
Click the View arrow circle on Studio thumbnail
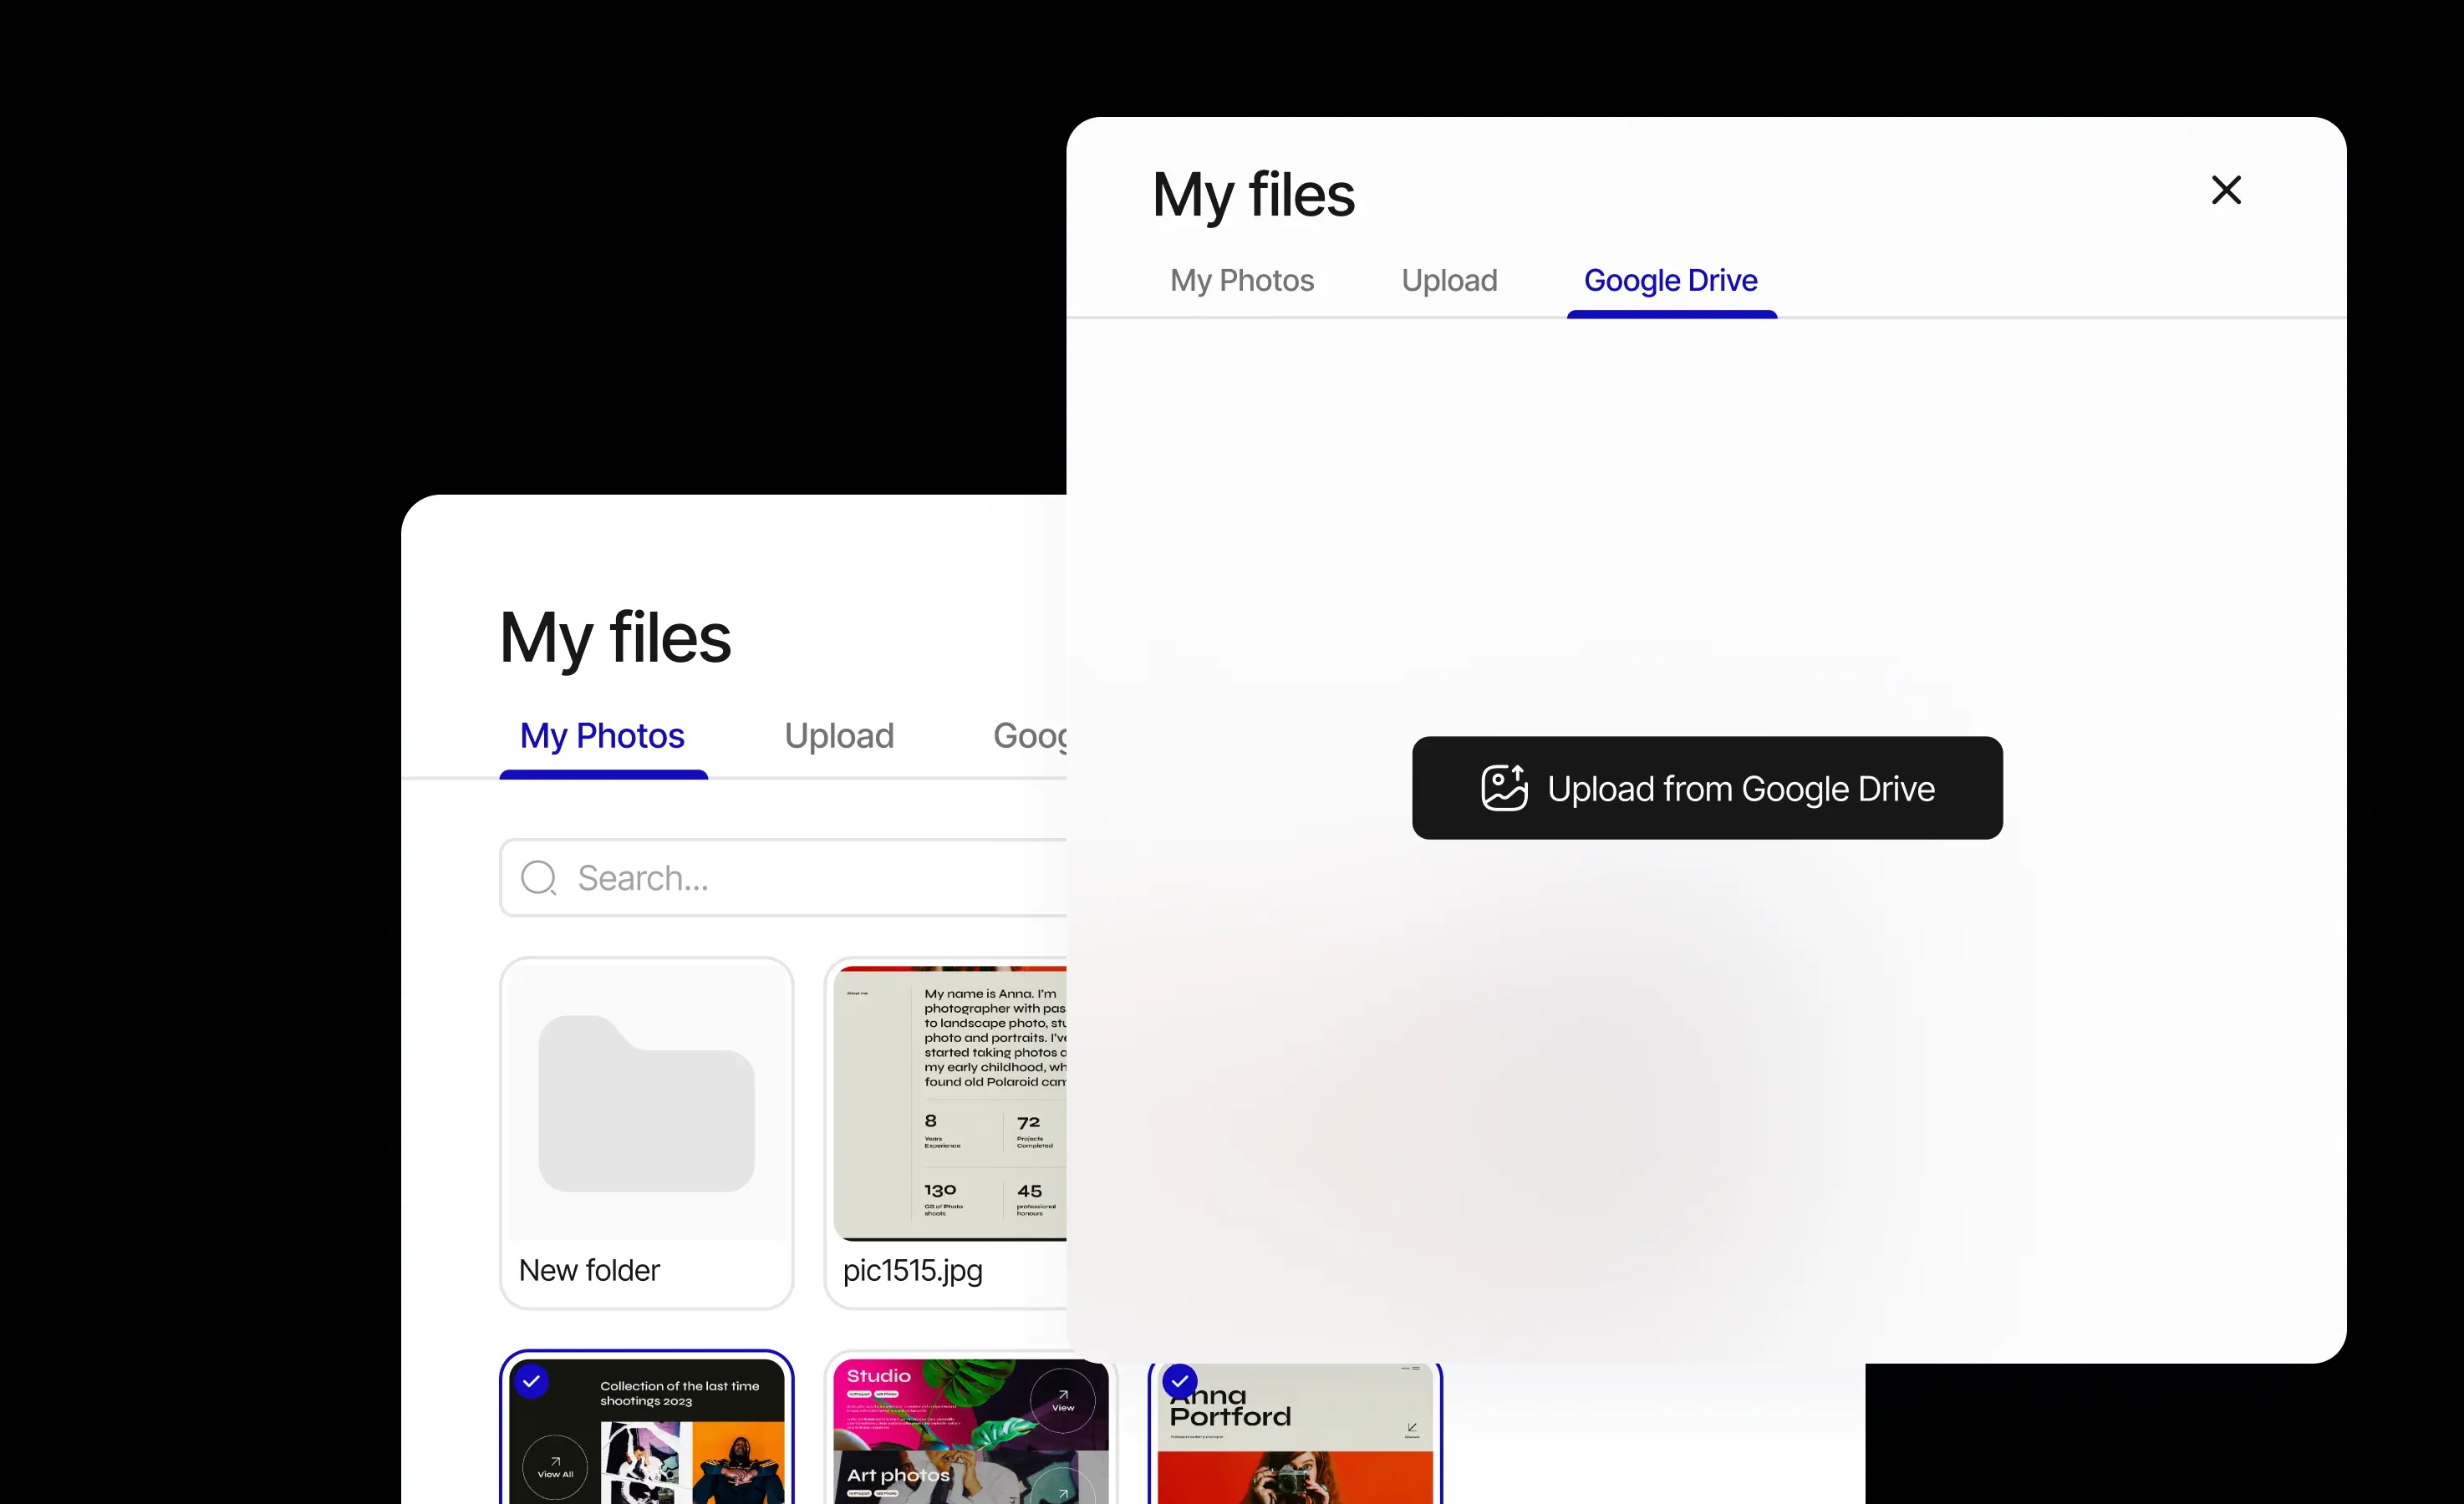(1063, 1400)
